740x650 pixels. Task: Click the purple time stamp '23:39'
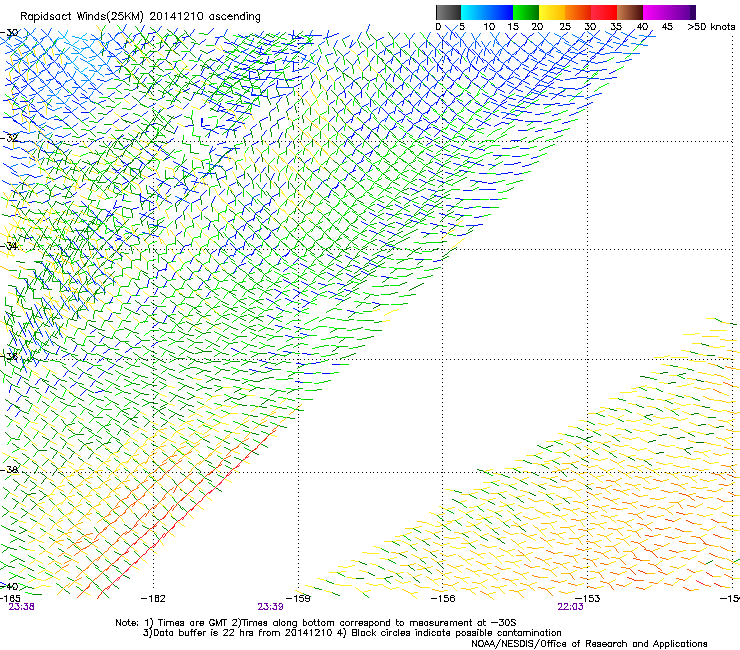tap(270, 607)
